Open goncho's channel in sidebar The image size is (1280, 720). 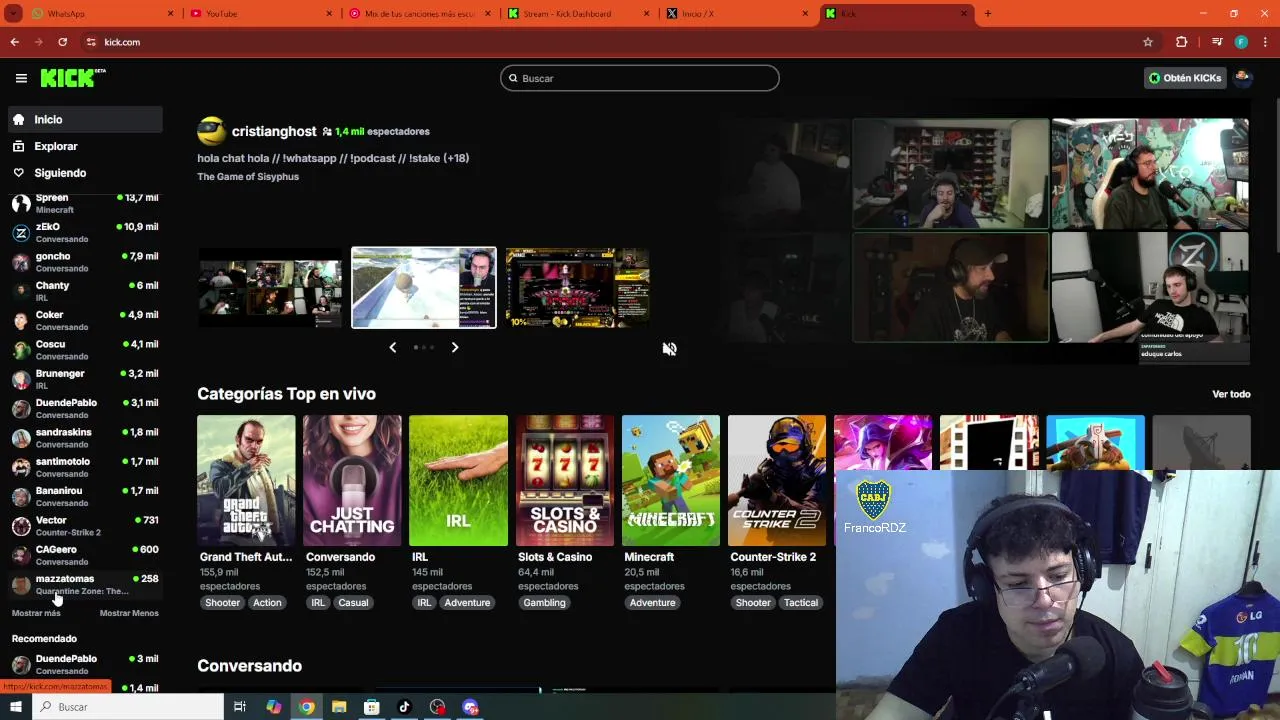pos(85,262)
